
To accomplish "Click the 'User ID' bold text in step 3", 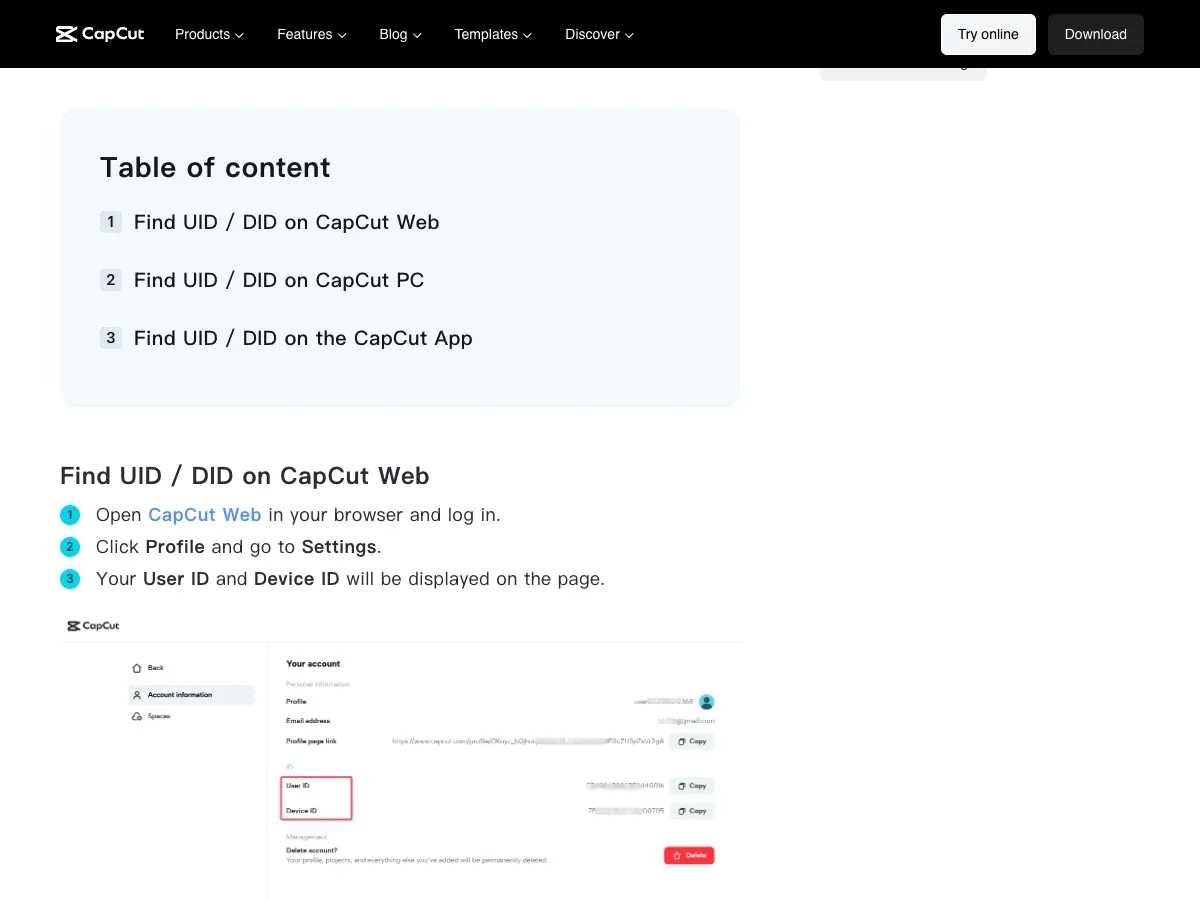I will [x=176, y=579].
